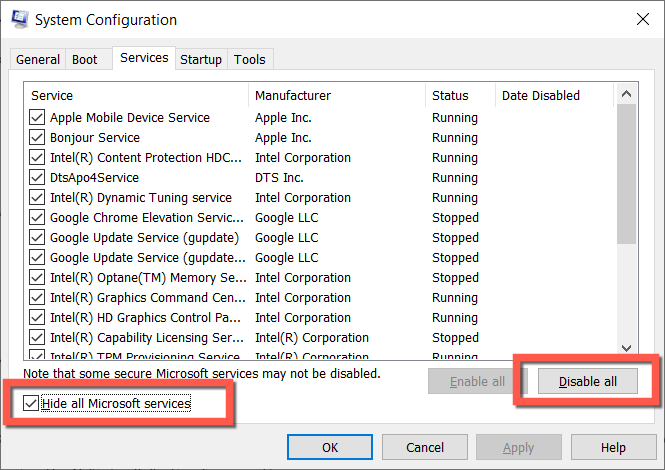Sort services by Status column header
Viewport: 665px width, 470px height.
tap(460, 96)
